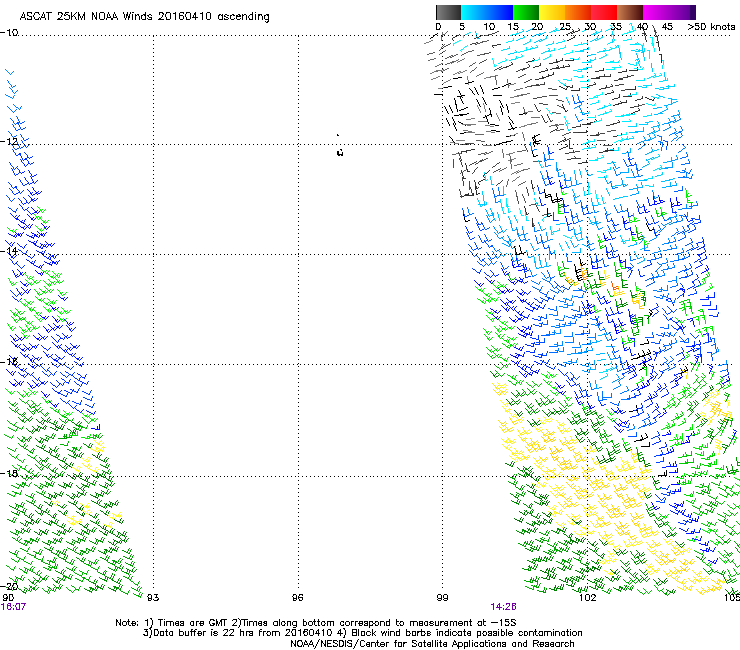Click the green 15-20 knots legend swatch

coord(526,12)
